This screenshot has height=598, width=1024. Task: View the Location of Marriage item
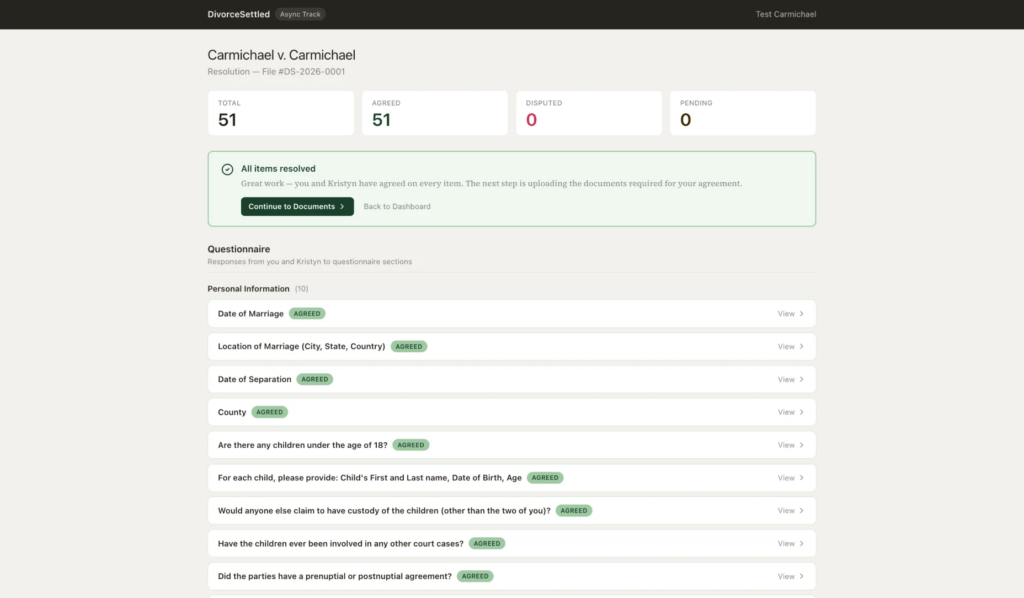786,347
